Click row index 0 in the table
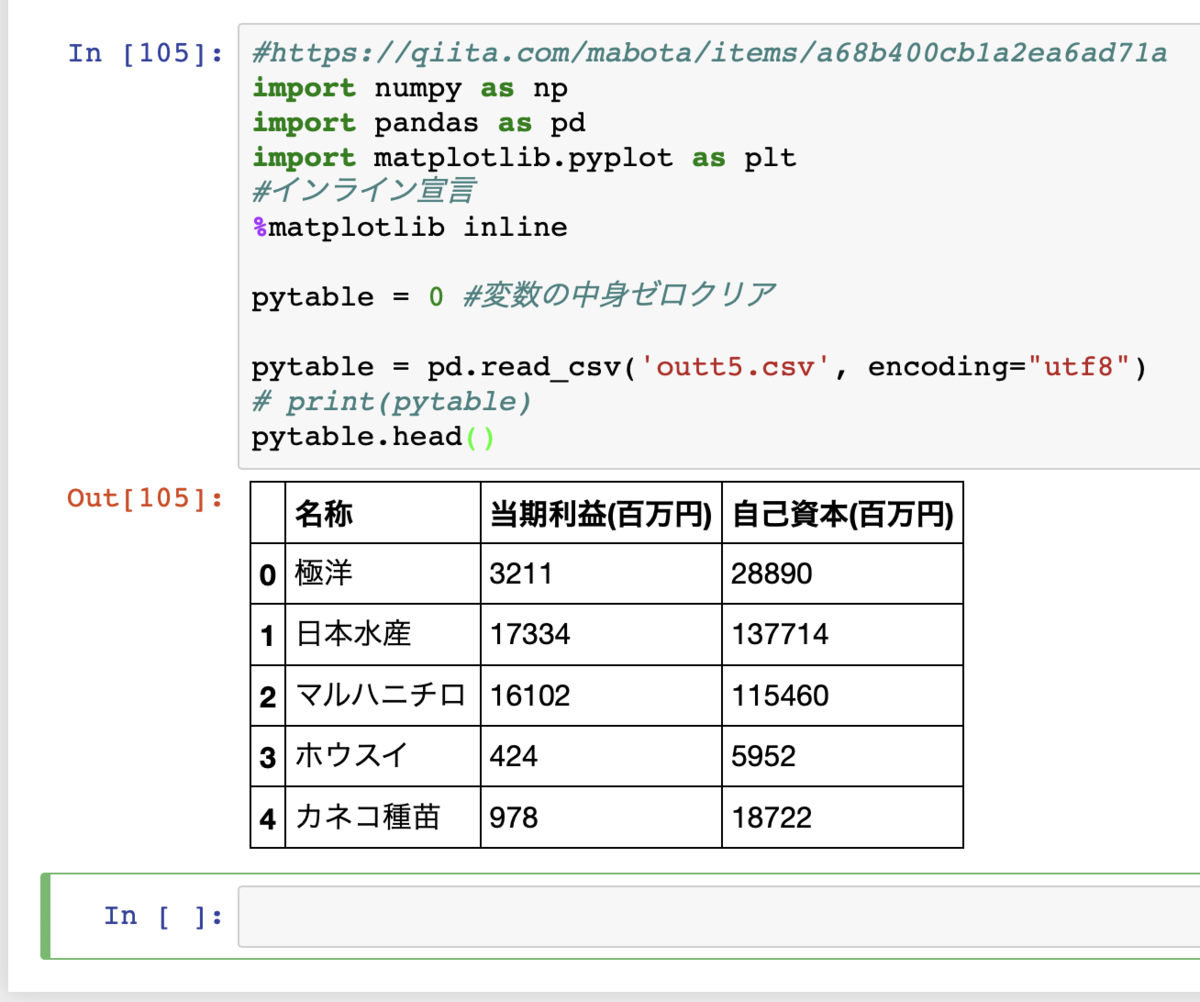 (x=266, y=573)
